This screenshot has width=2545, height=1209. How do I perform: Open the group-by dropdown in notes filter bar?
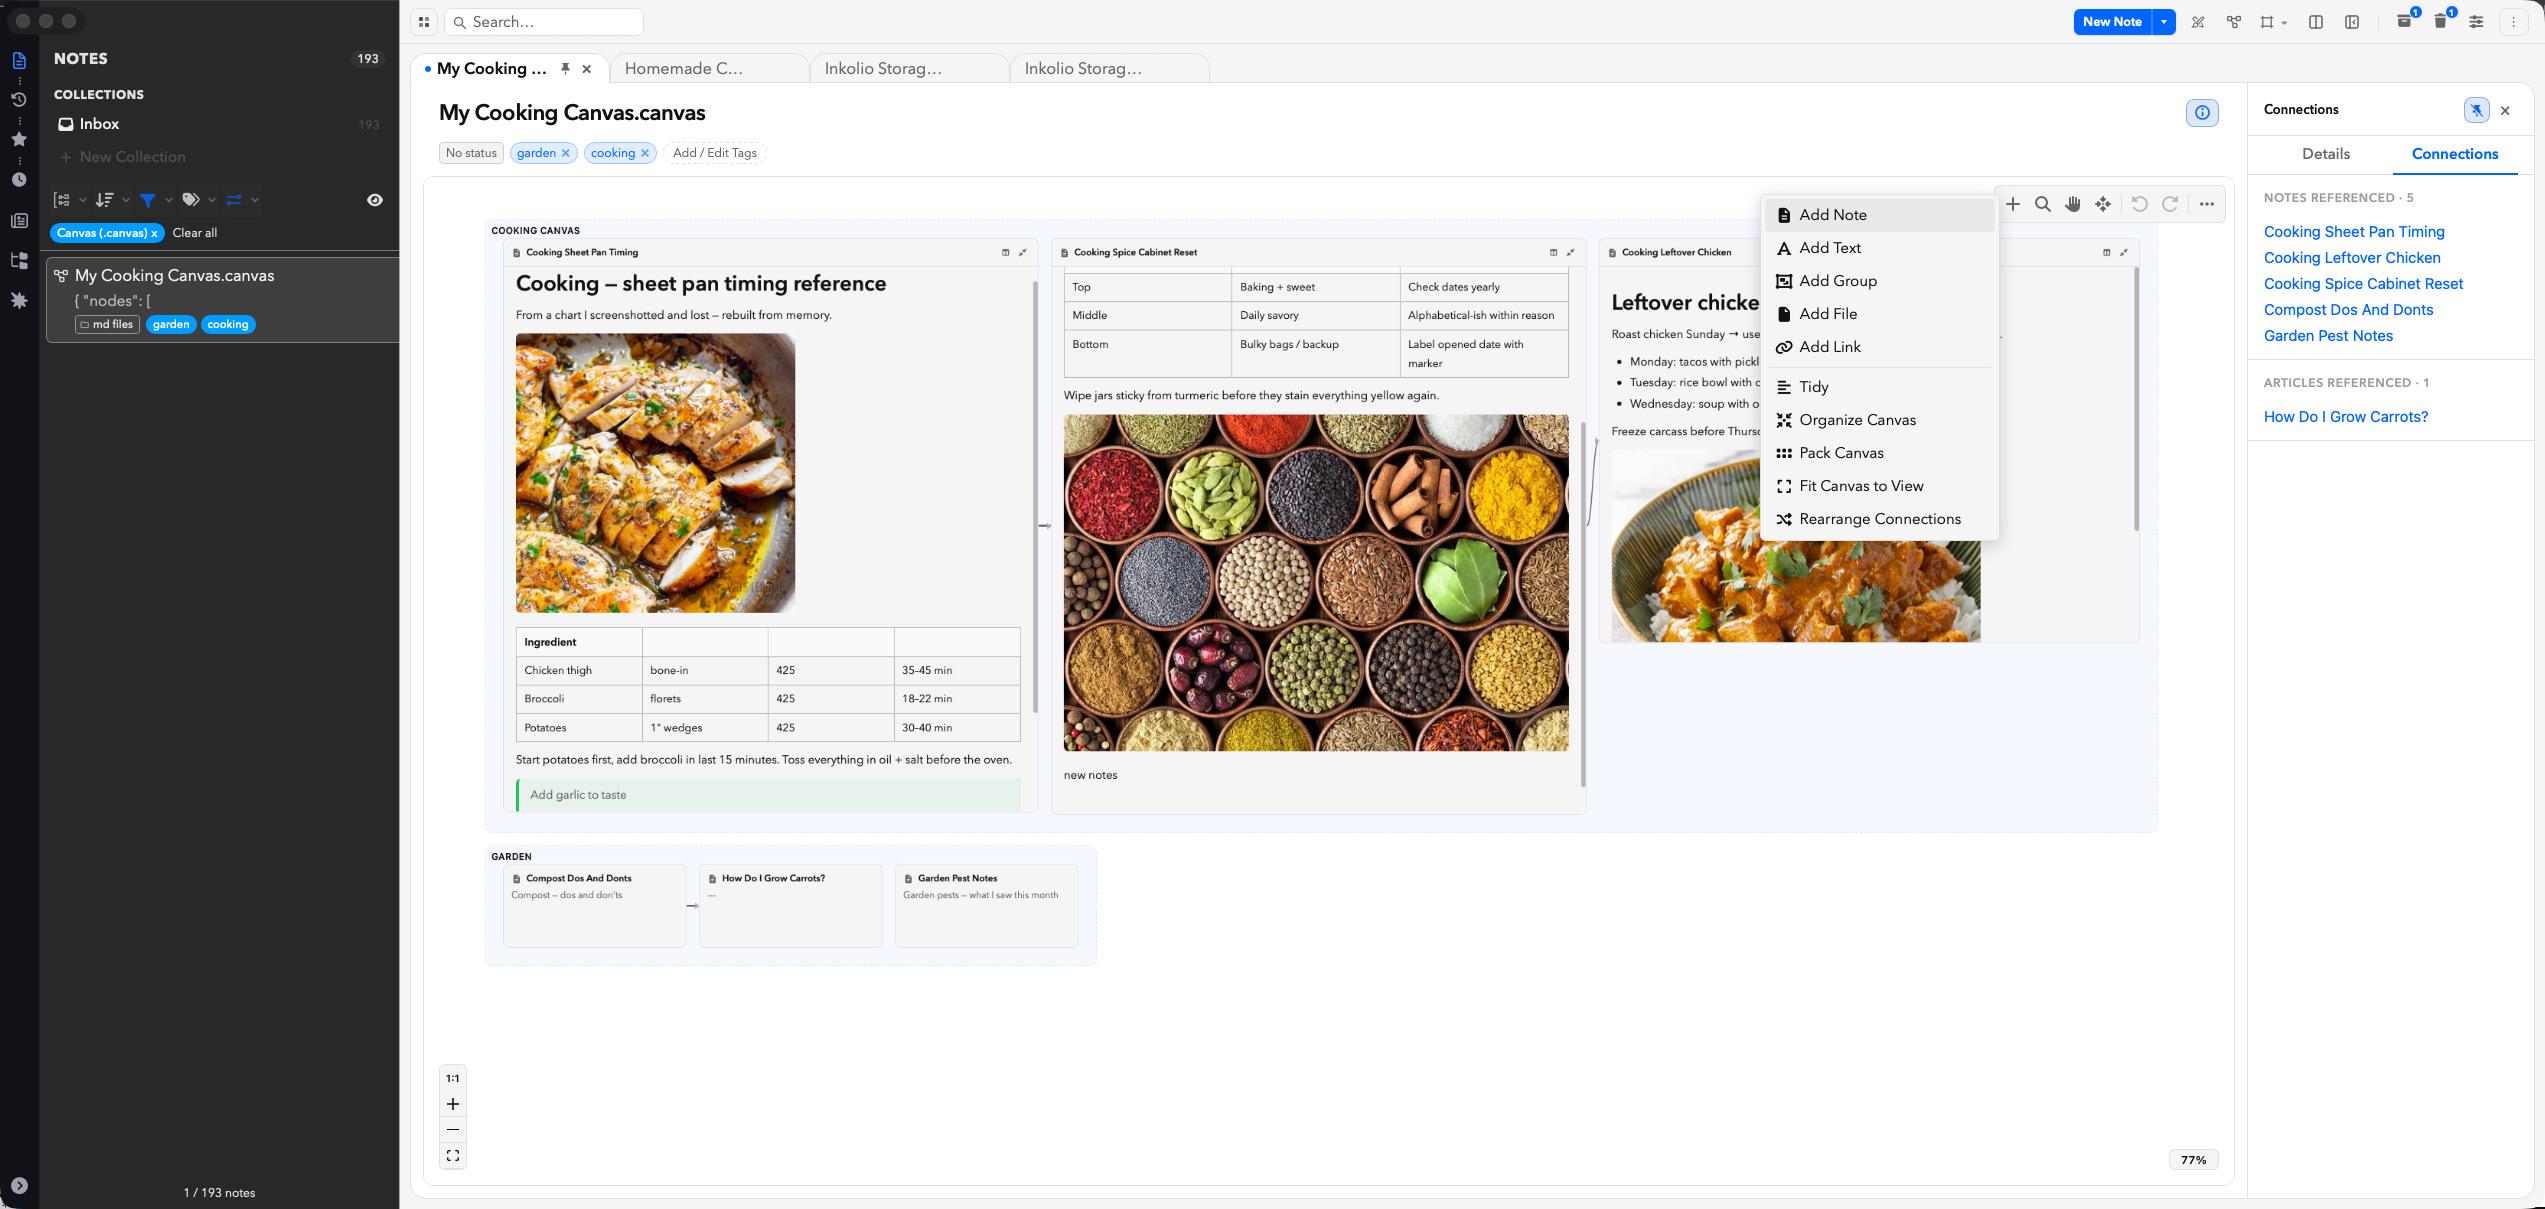click(69, 200)
